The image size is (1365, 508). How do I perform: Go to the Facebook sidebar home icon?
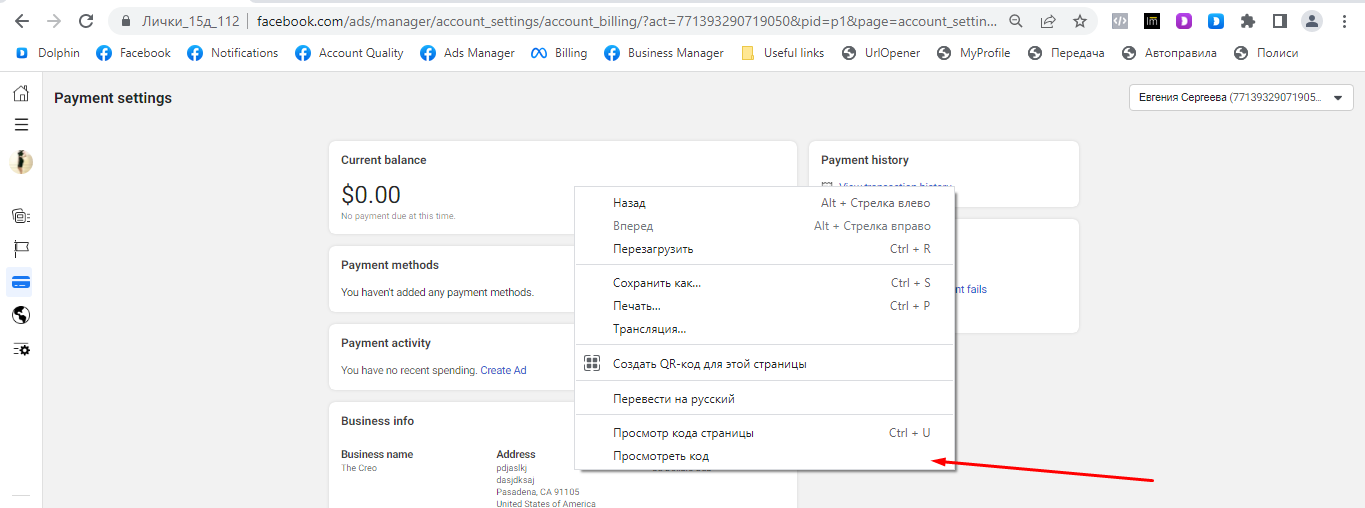pos(20,94)
